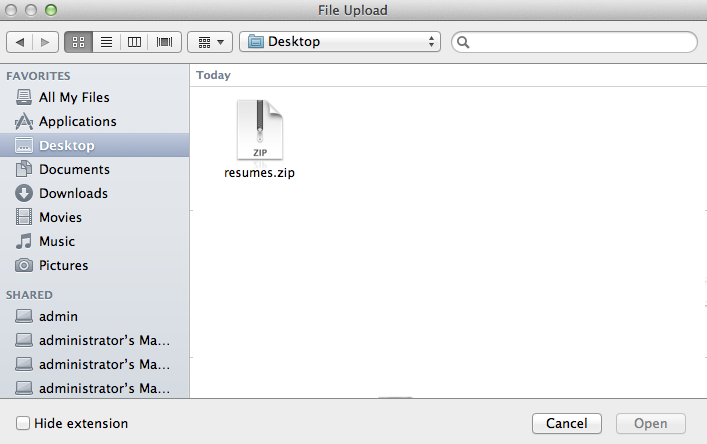Screen dimensions: 707x444
Task: Click the Applications sidebar icon
Action: 24,121
